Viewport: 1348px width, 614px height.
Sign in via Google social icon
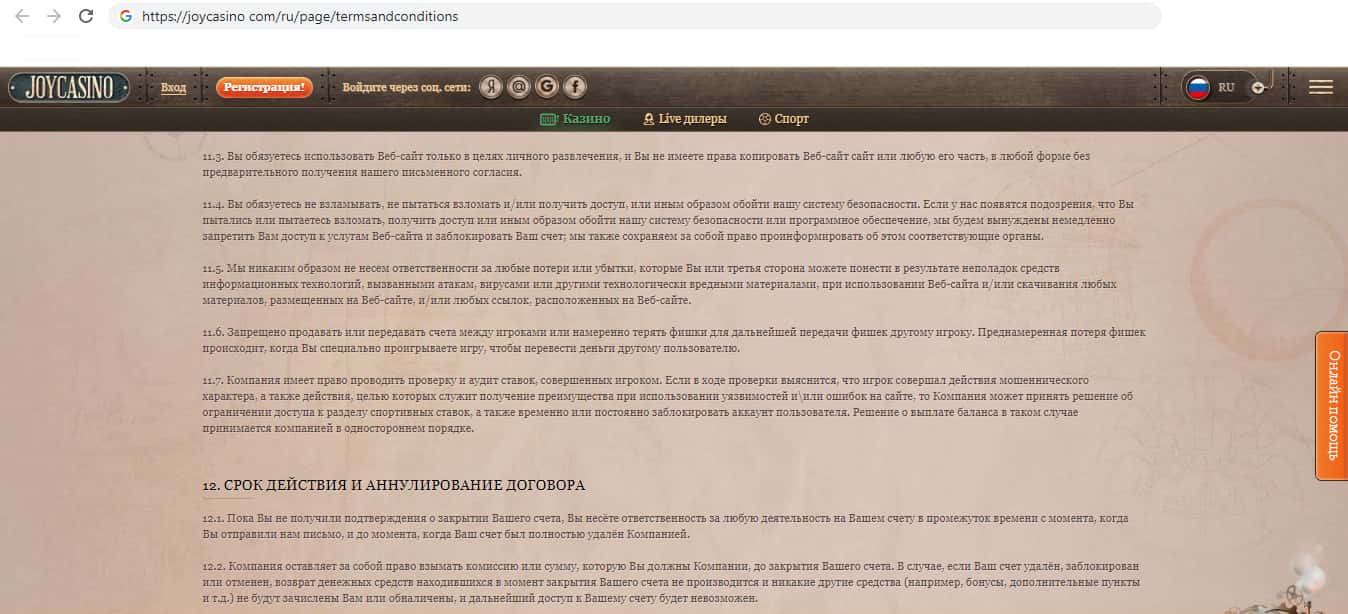(546, 87)
